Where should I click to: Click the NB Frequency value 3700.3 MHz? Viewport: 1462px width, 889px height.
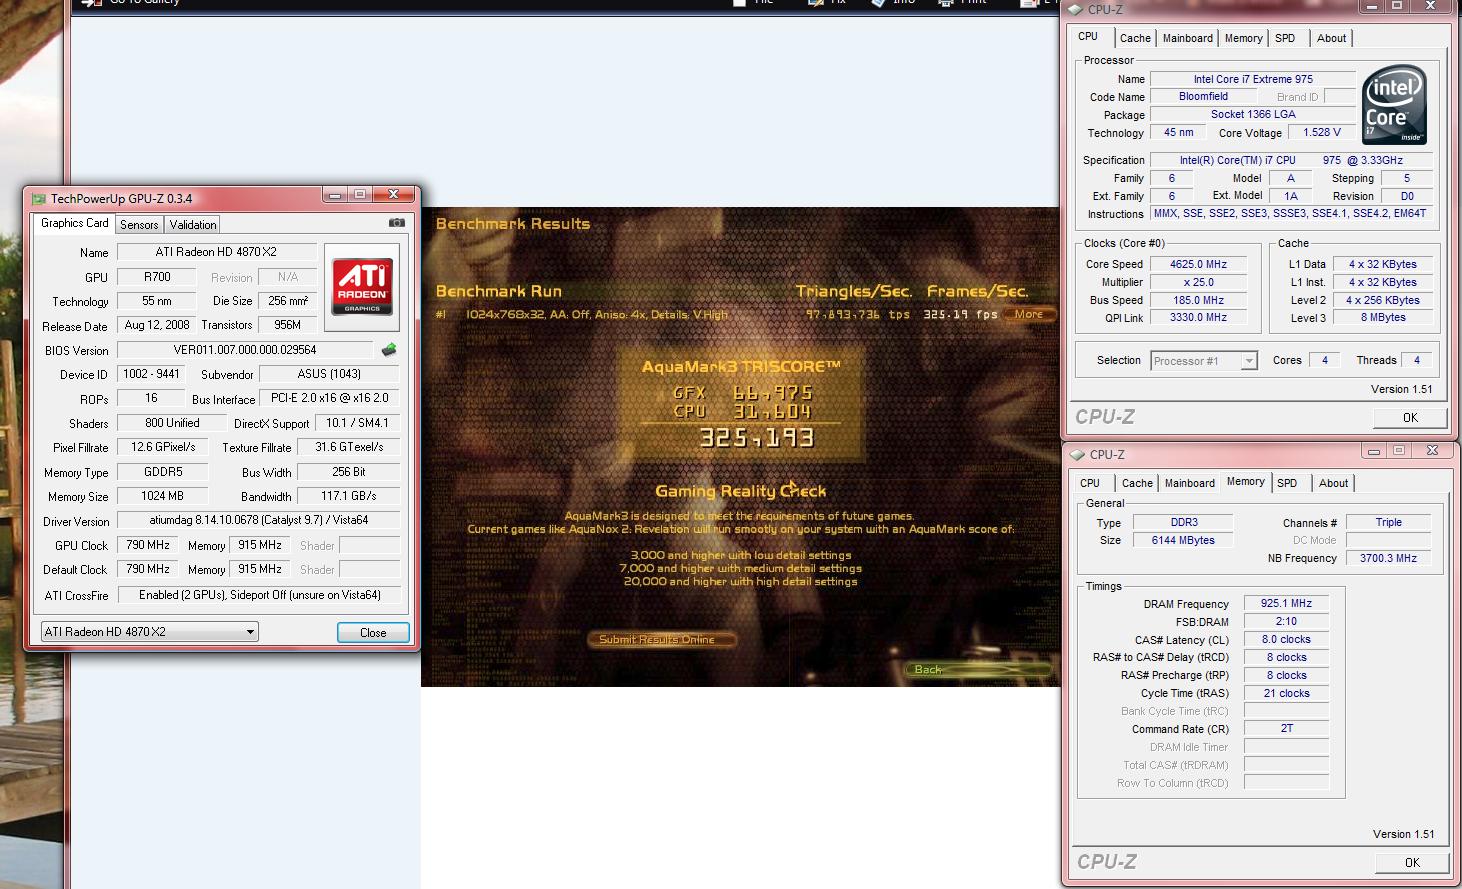coord(1388,558)
